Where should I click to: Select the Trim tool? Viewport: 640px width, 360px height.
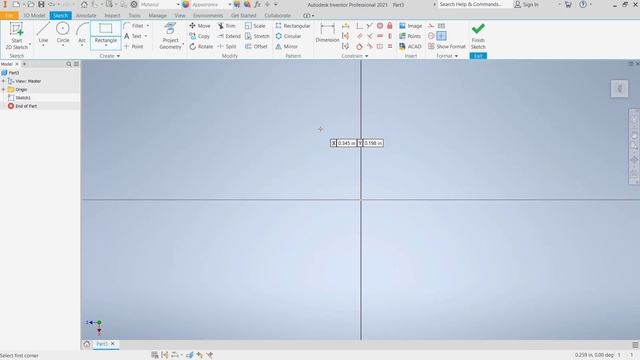tap(227, 26)
